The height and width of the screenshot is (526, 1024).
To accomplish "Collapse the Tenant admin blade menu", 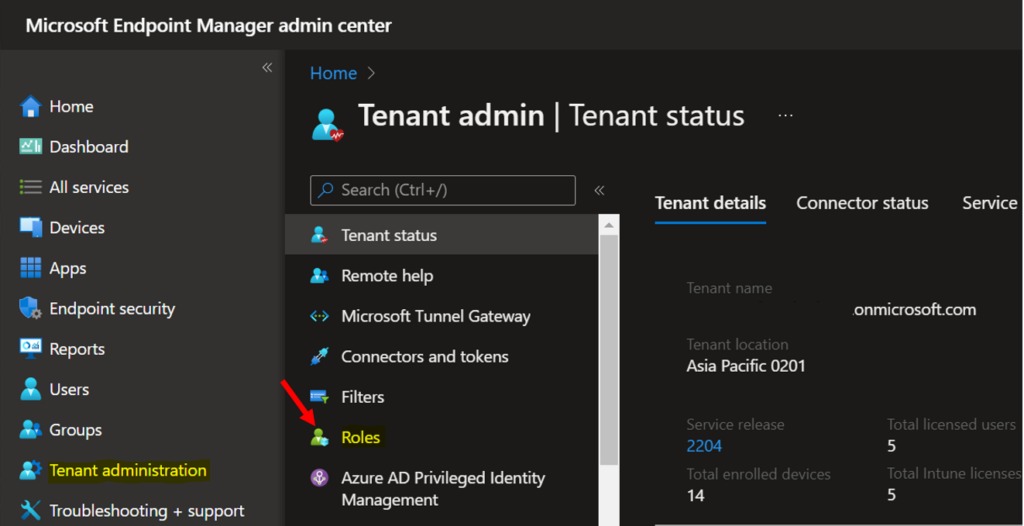I will pos(599,190).
